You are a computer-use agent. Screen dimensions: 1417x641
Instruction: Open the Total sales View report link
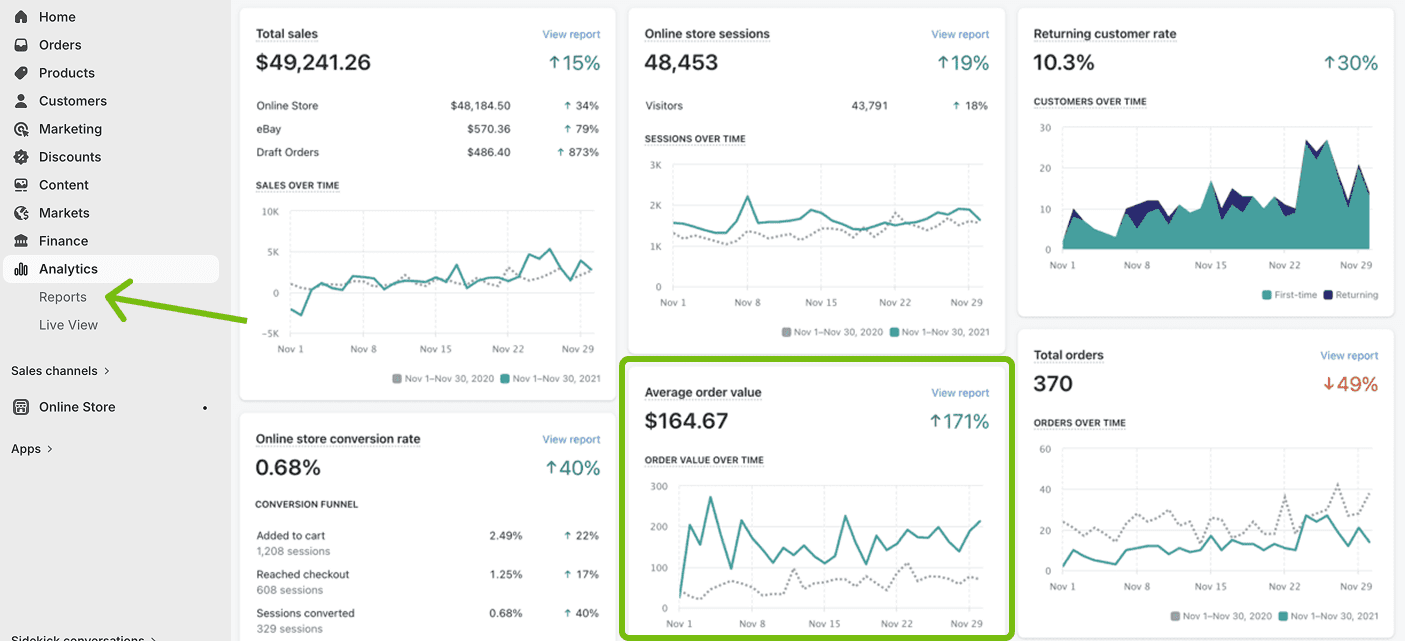point(571,33)
